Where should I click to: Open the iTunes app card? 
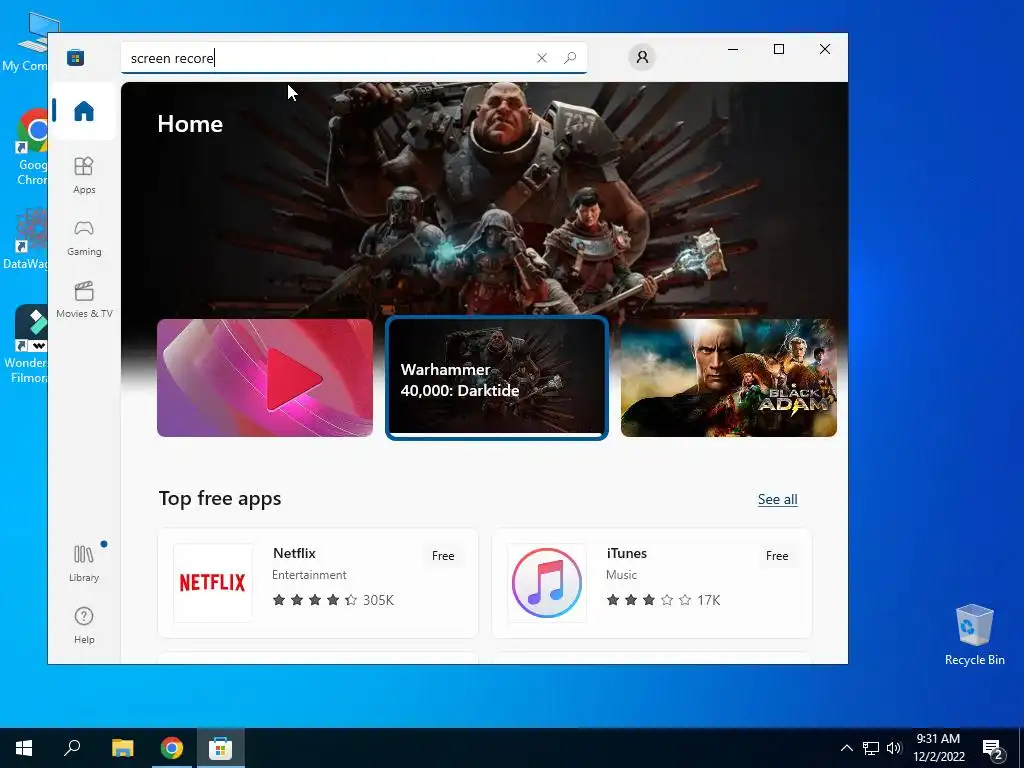(x=652, y=583)
